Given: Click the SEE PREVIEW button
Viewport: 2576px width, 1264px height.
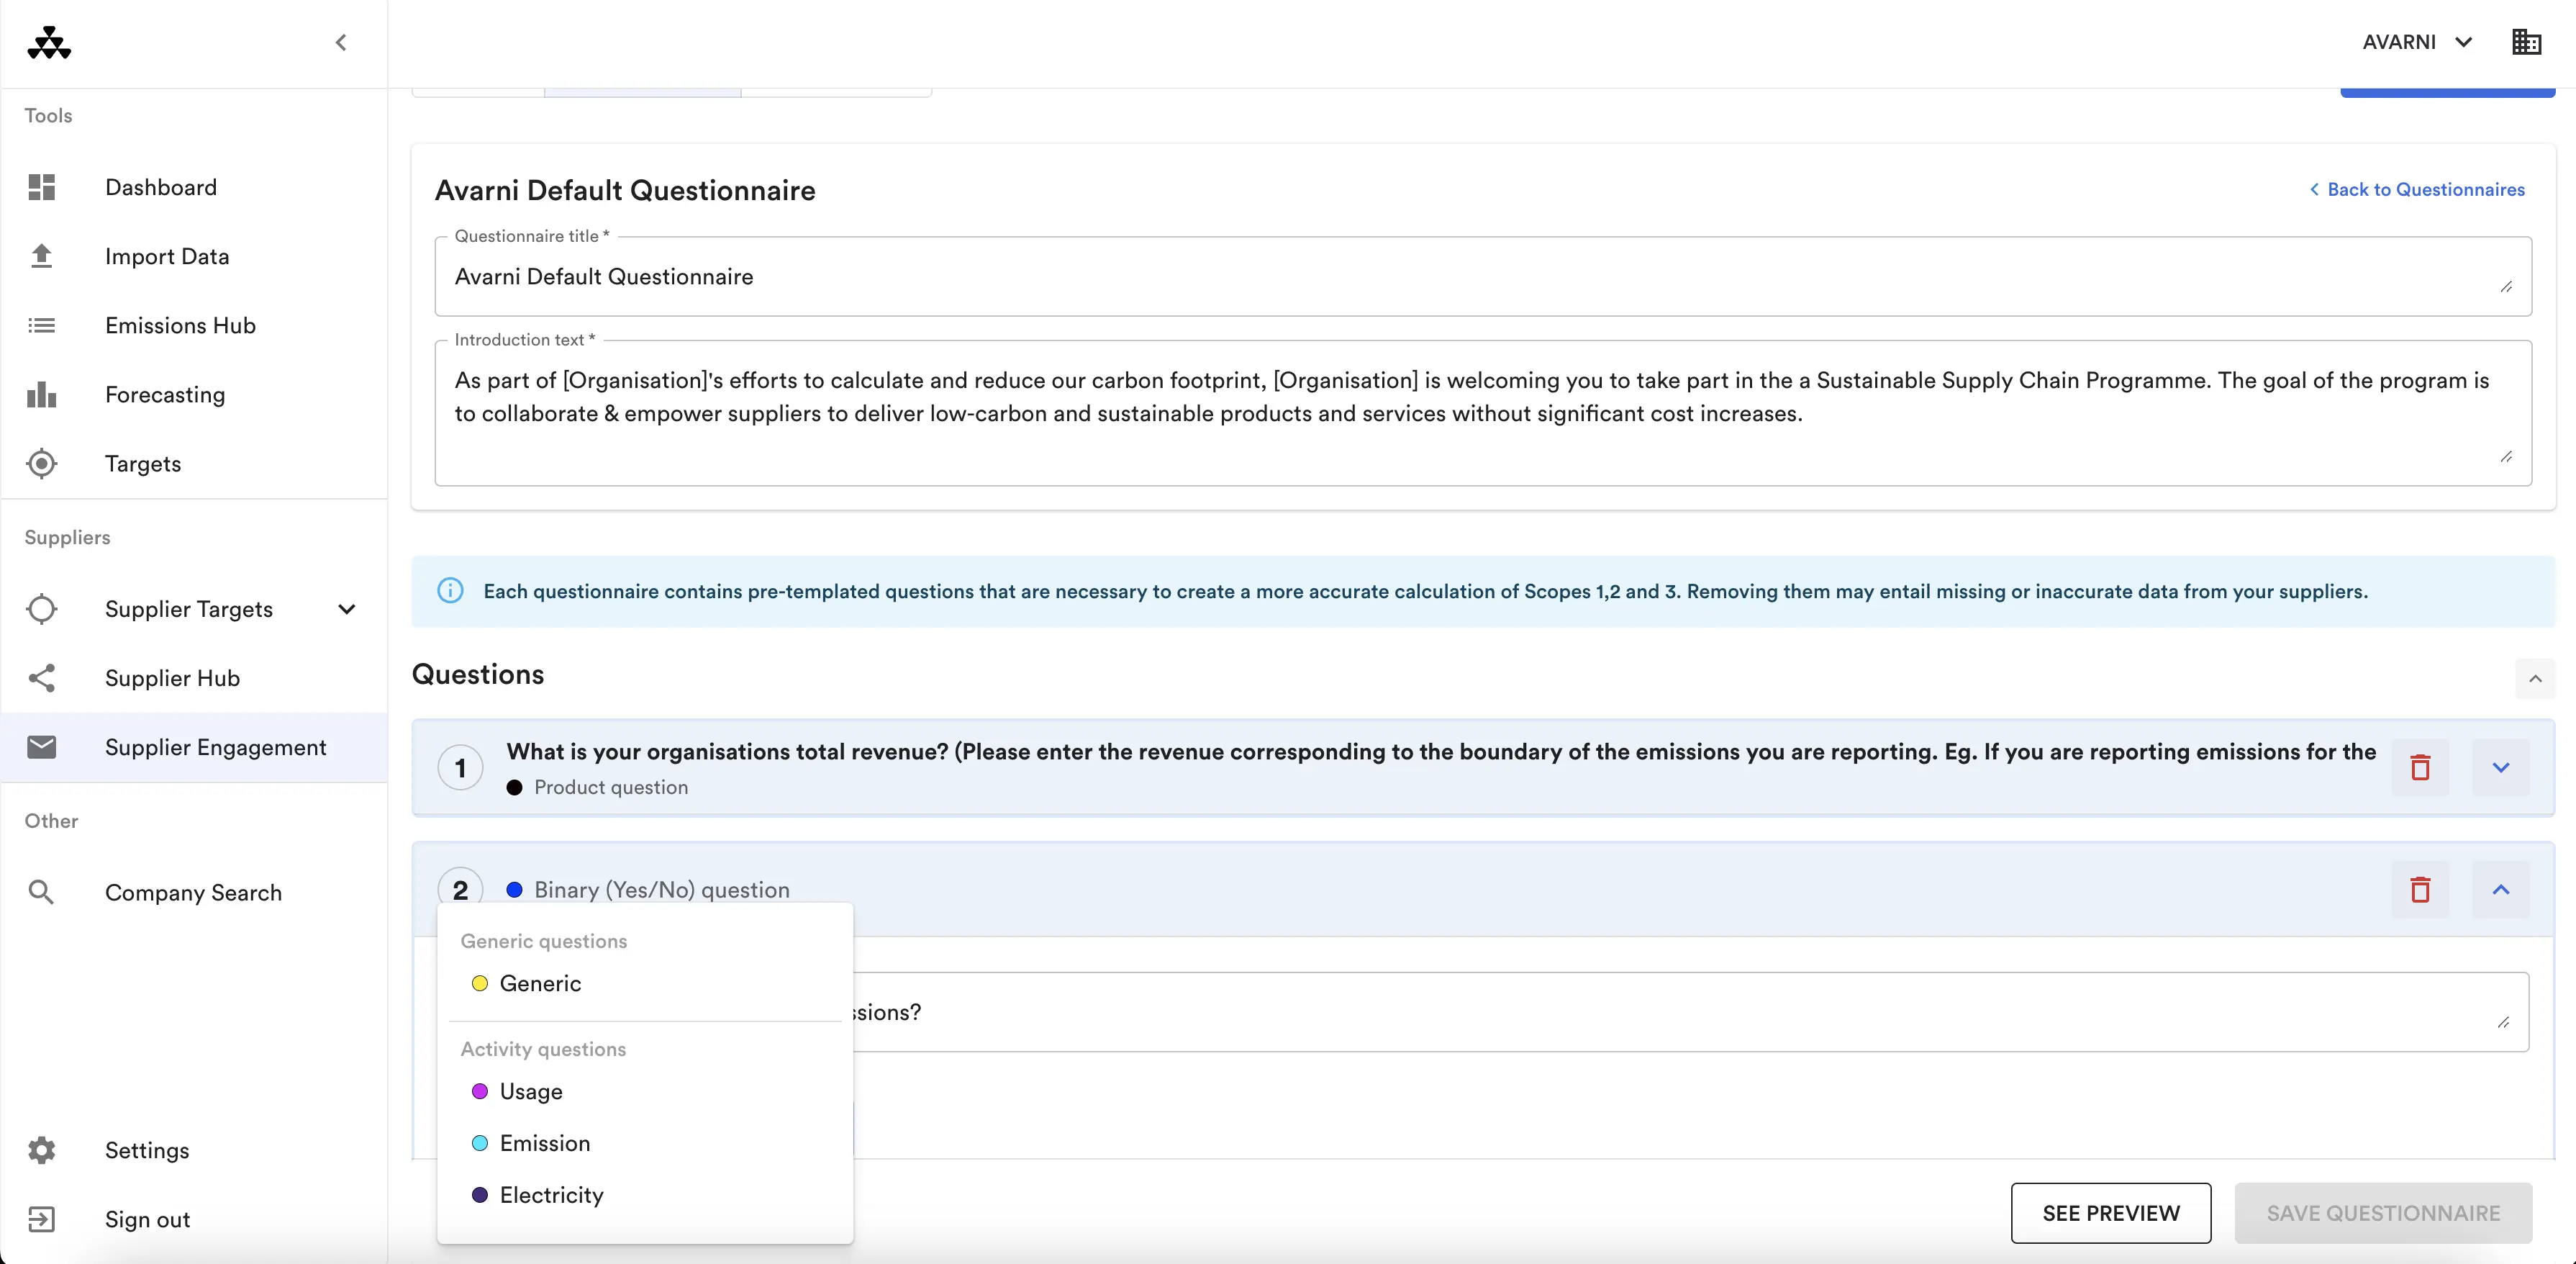Looking at the screenshot, I should click(x=2110, y=1213).
